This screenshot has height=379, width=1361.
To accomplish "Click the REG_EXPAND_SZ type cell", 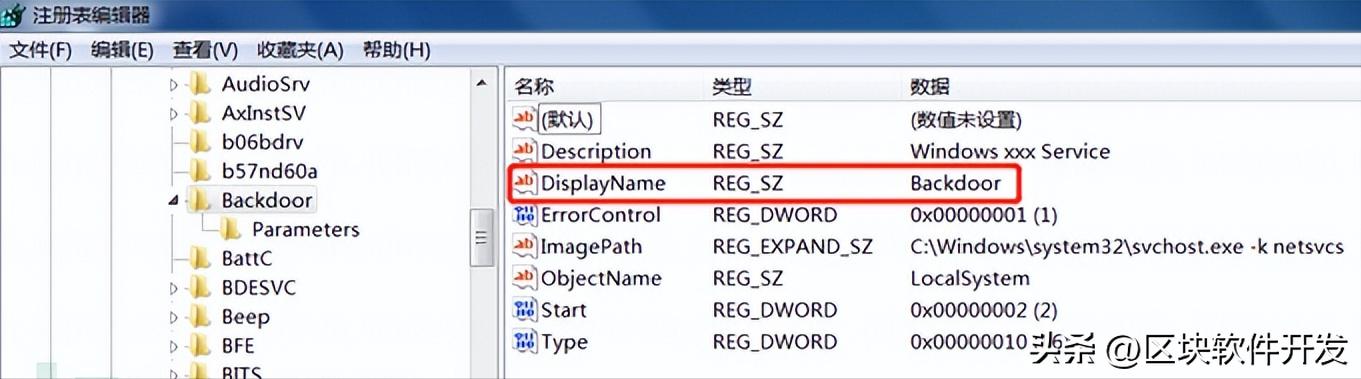I will click(x=792, y=247).
